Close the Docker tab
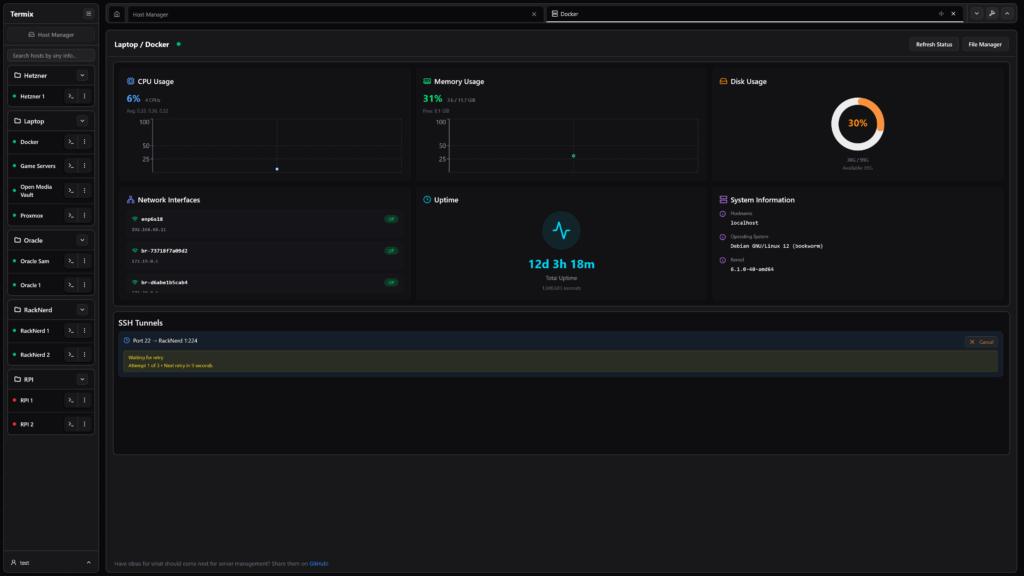The image size is (1024, 576). pos(953,14)
